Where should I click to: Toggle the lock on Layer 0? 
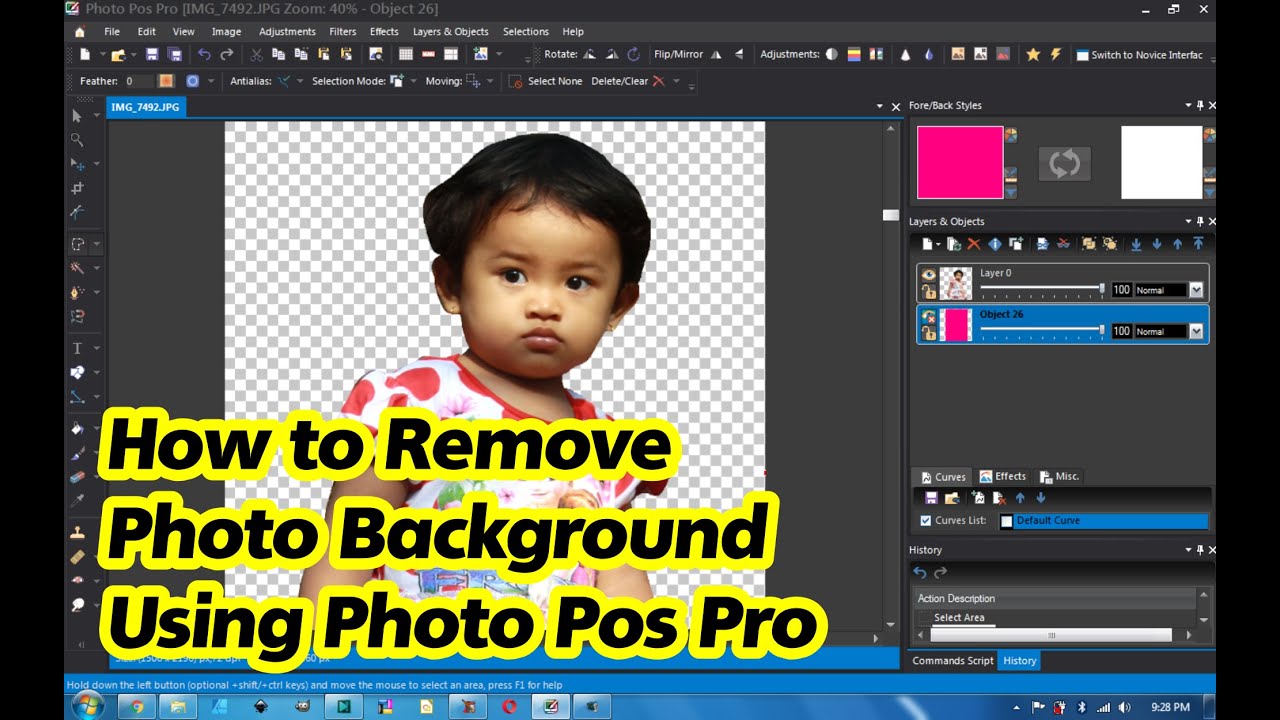pyautogui.click(x=929, y=291)
